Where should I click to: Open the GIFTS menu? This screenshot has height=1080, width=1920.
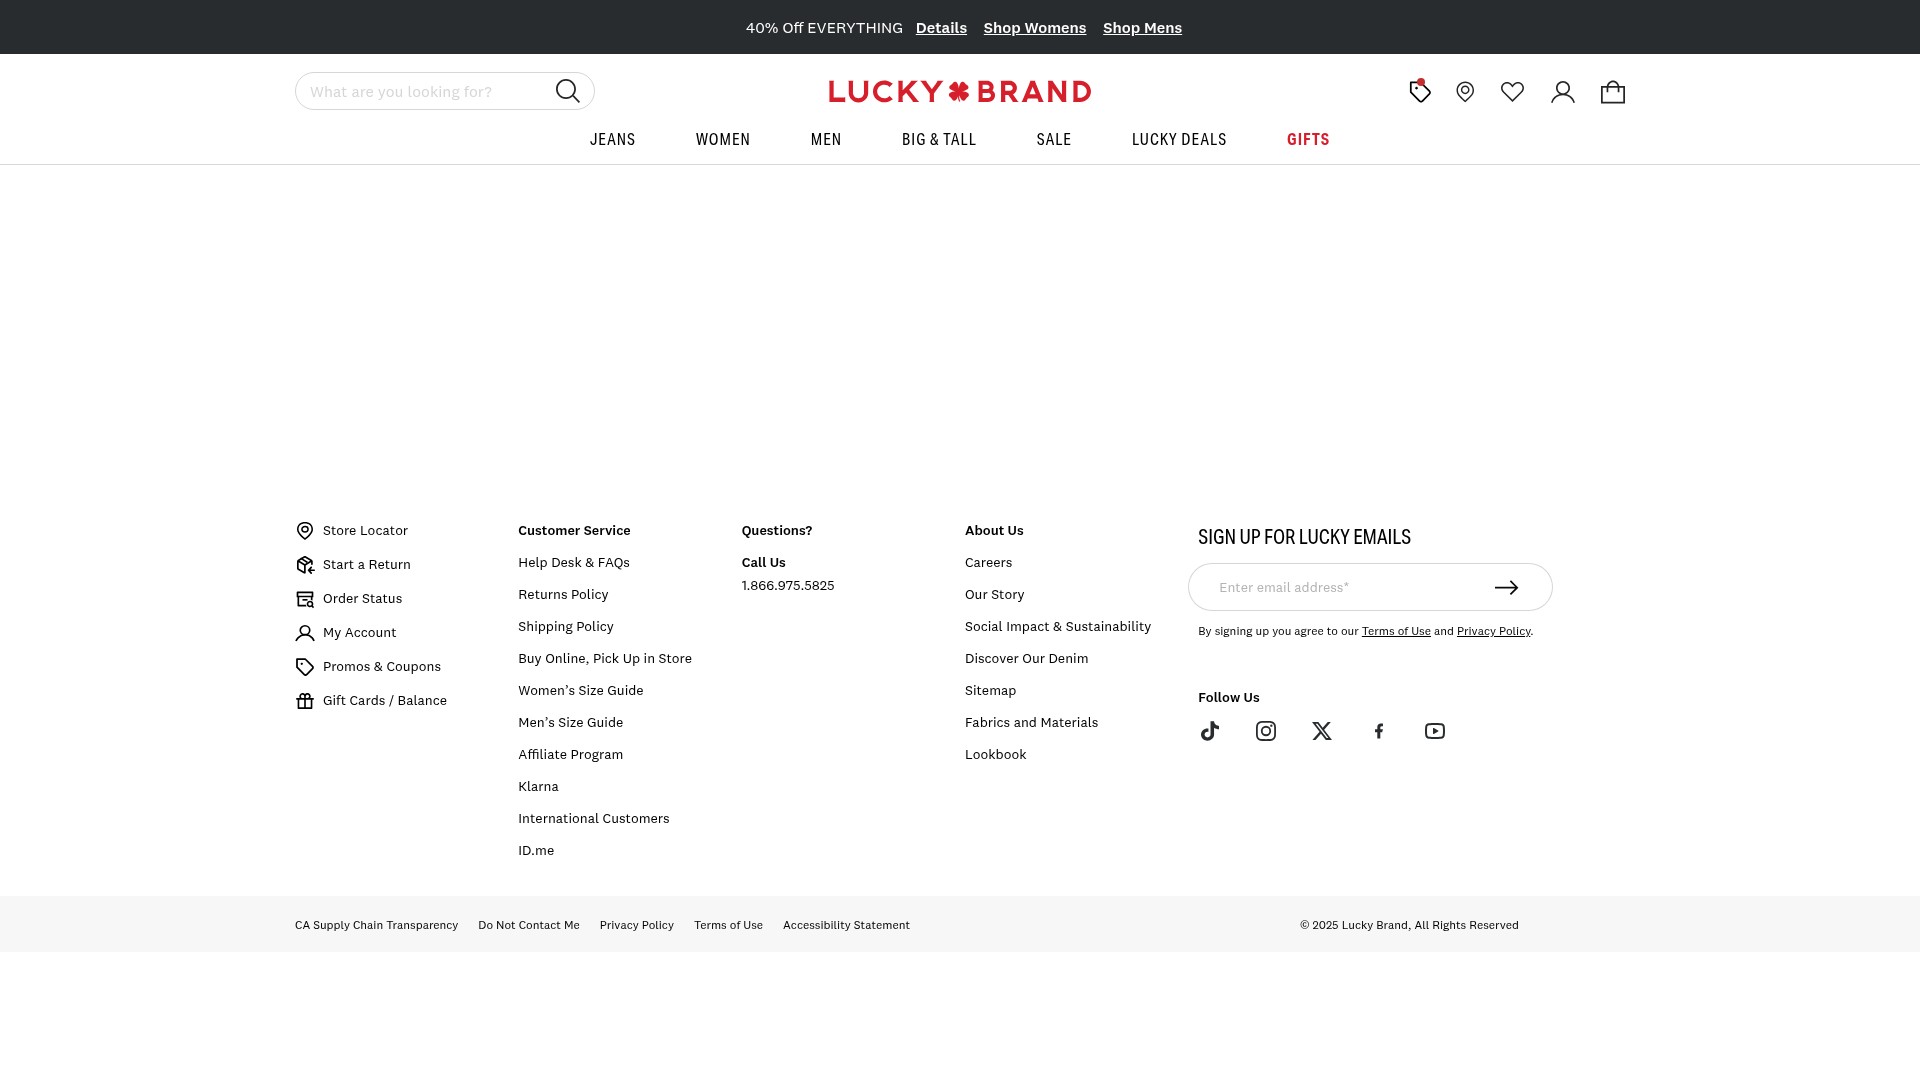coord(1308,139)
